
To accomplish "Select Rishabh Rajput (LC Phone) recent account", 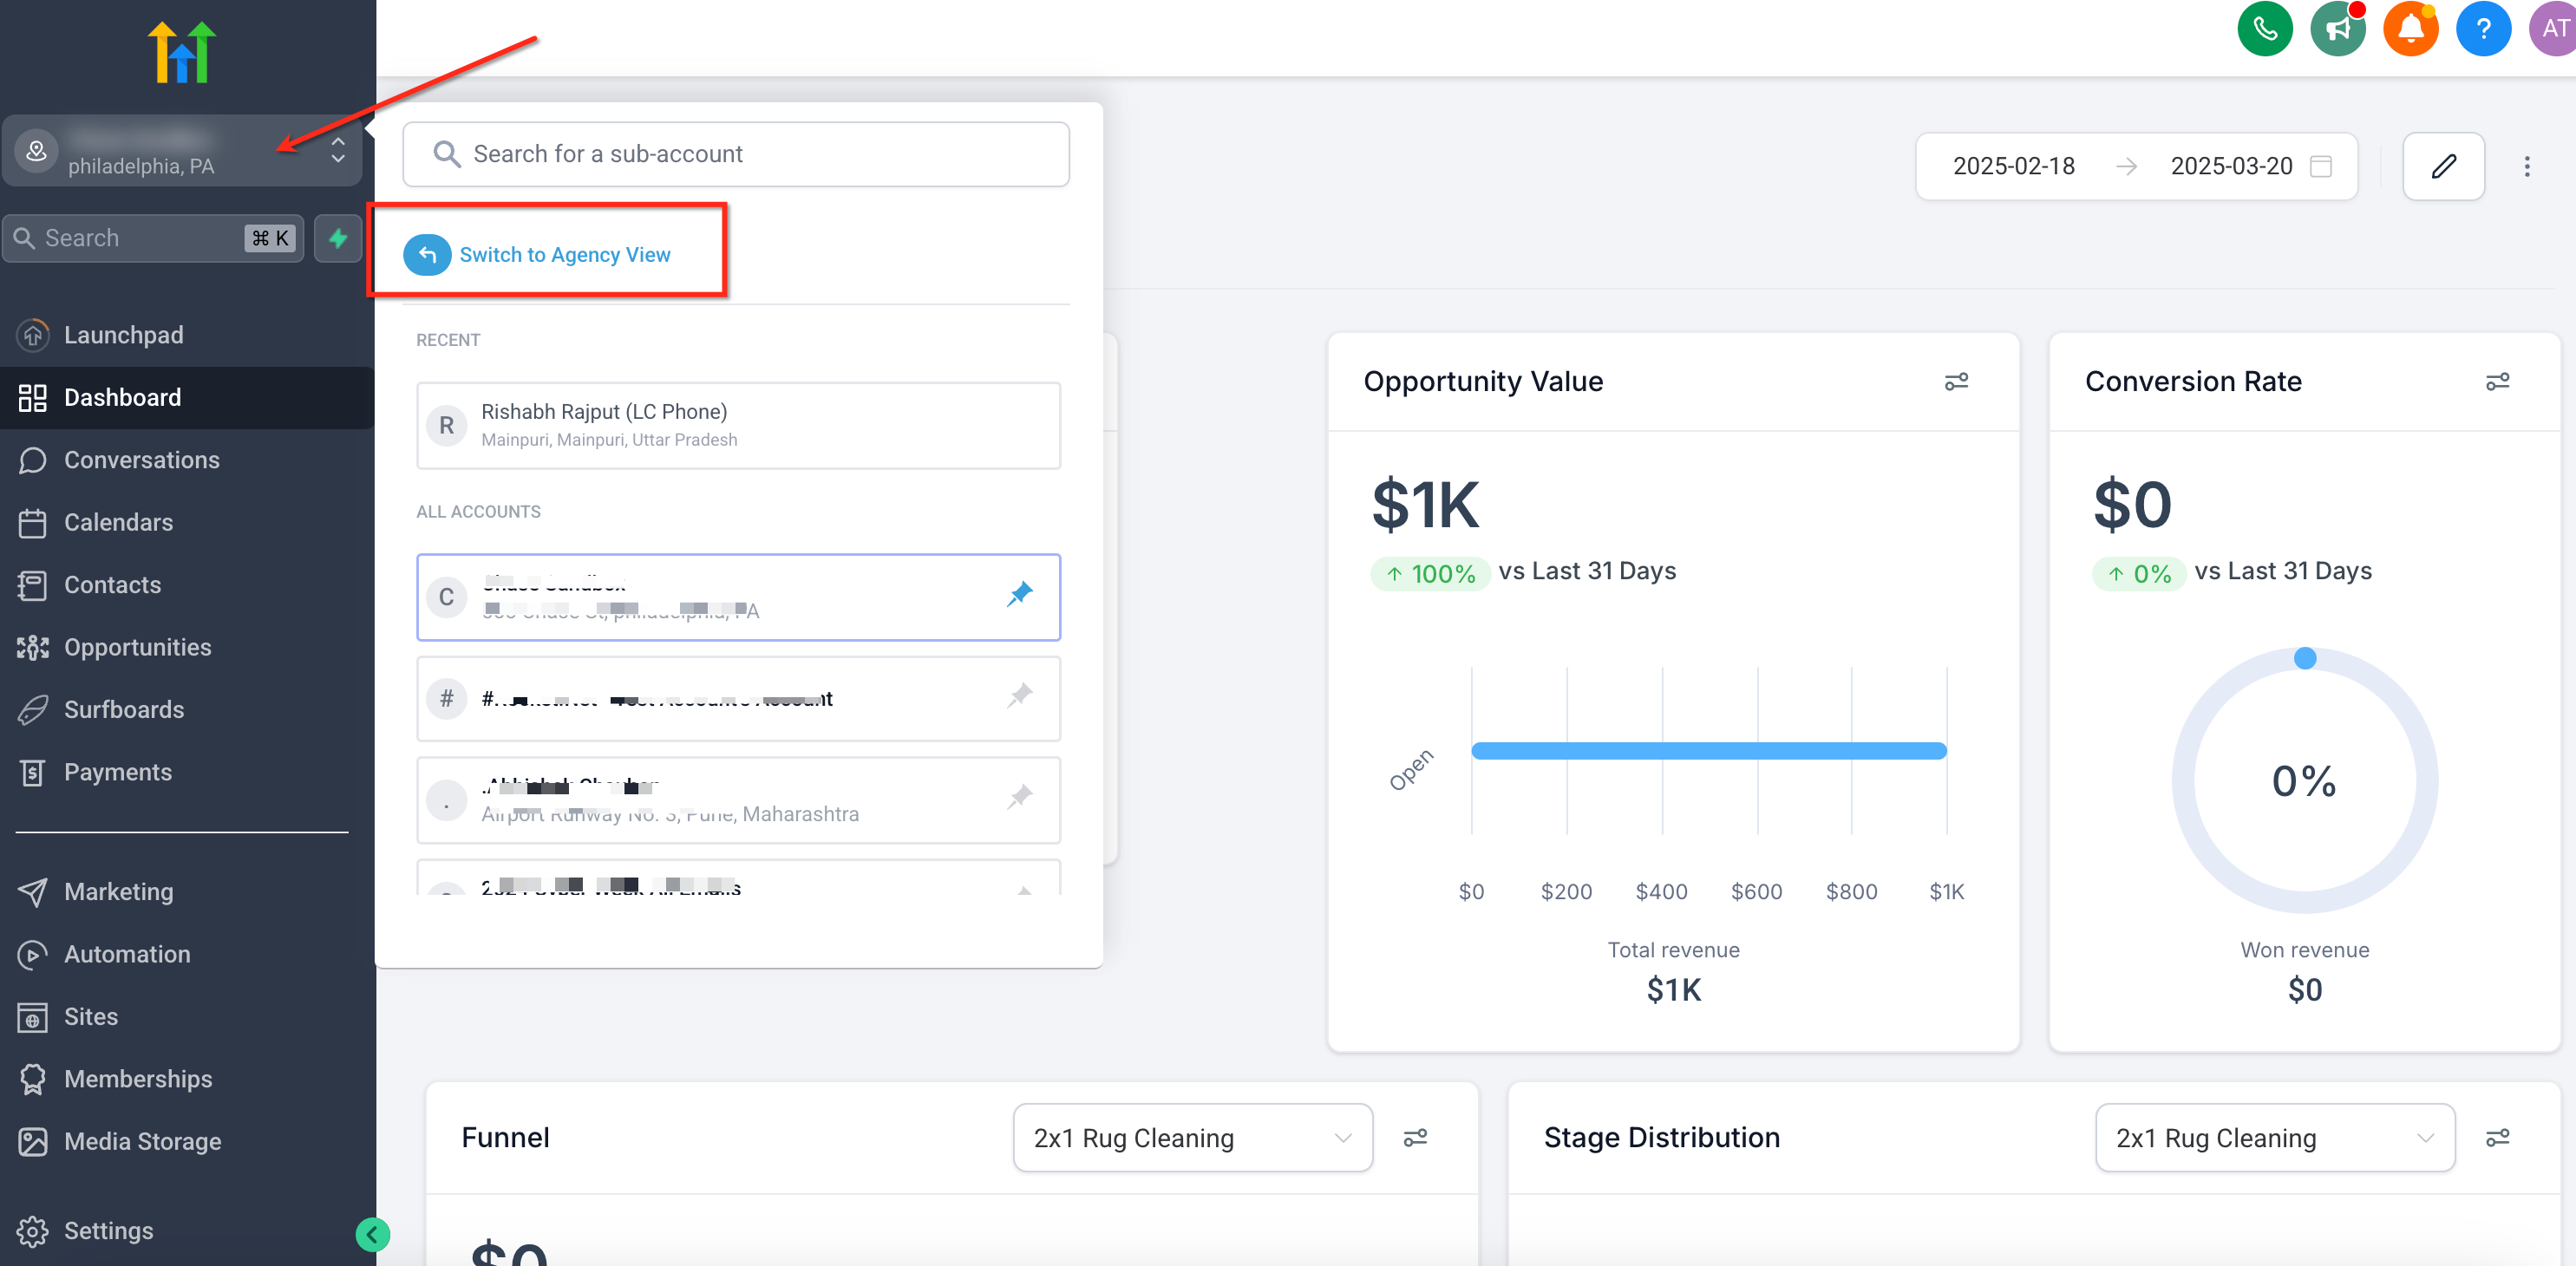I will pyautogui.click(x=738, y=425).
